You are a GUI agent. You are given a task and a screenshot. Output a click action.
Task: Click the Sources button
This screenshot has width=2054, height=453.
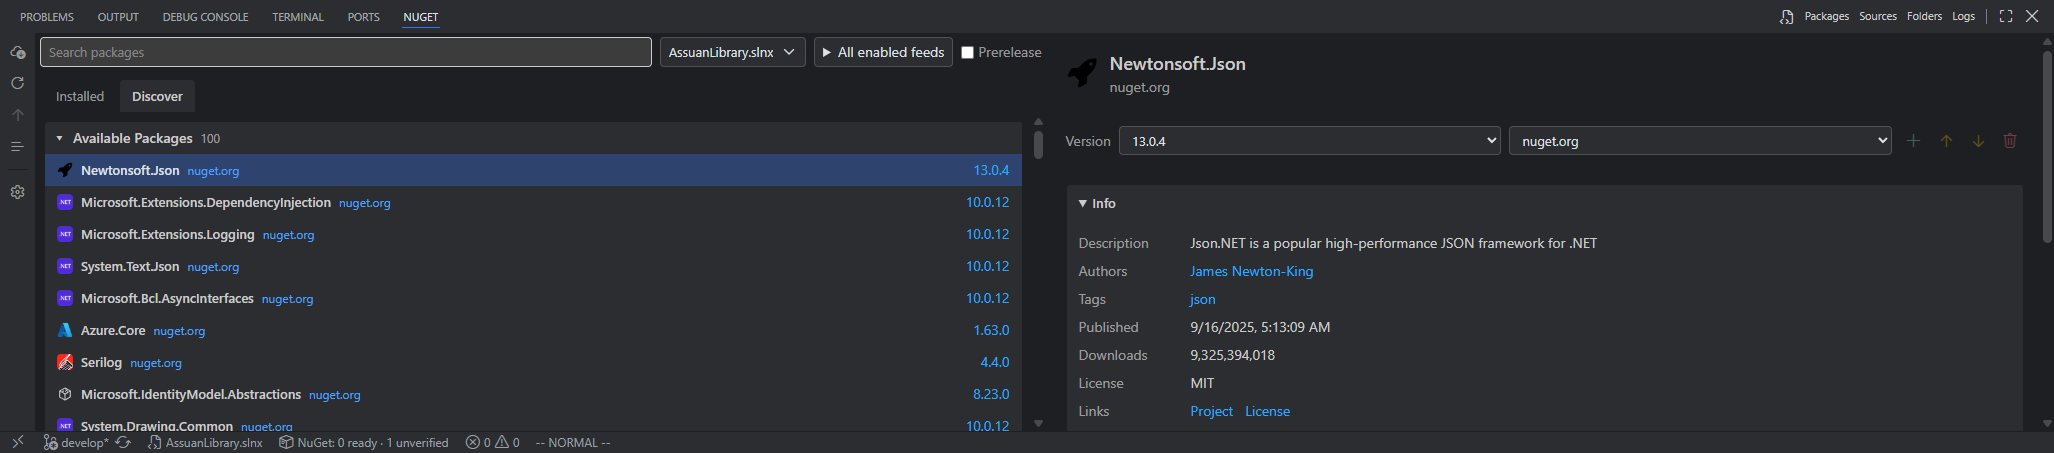coord(1878,16)
